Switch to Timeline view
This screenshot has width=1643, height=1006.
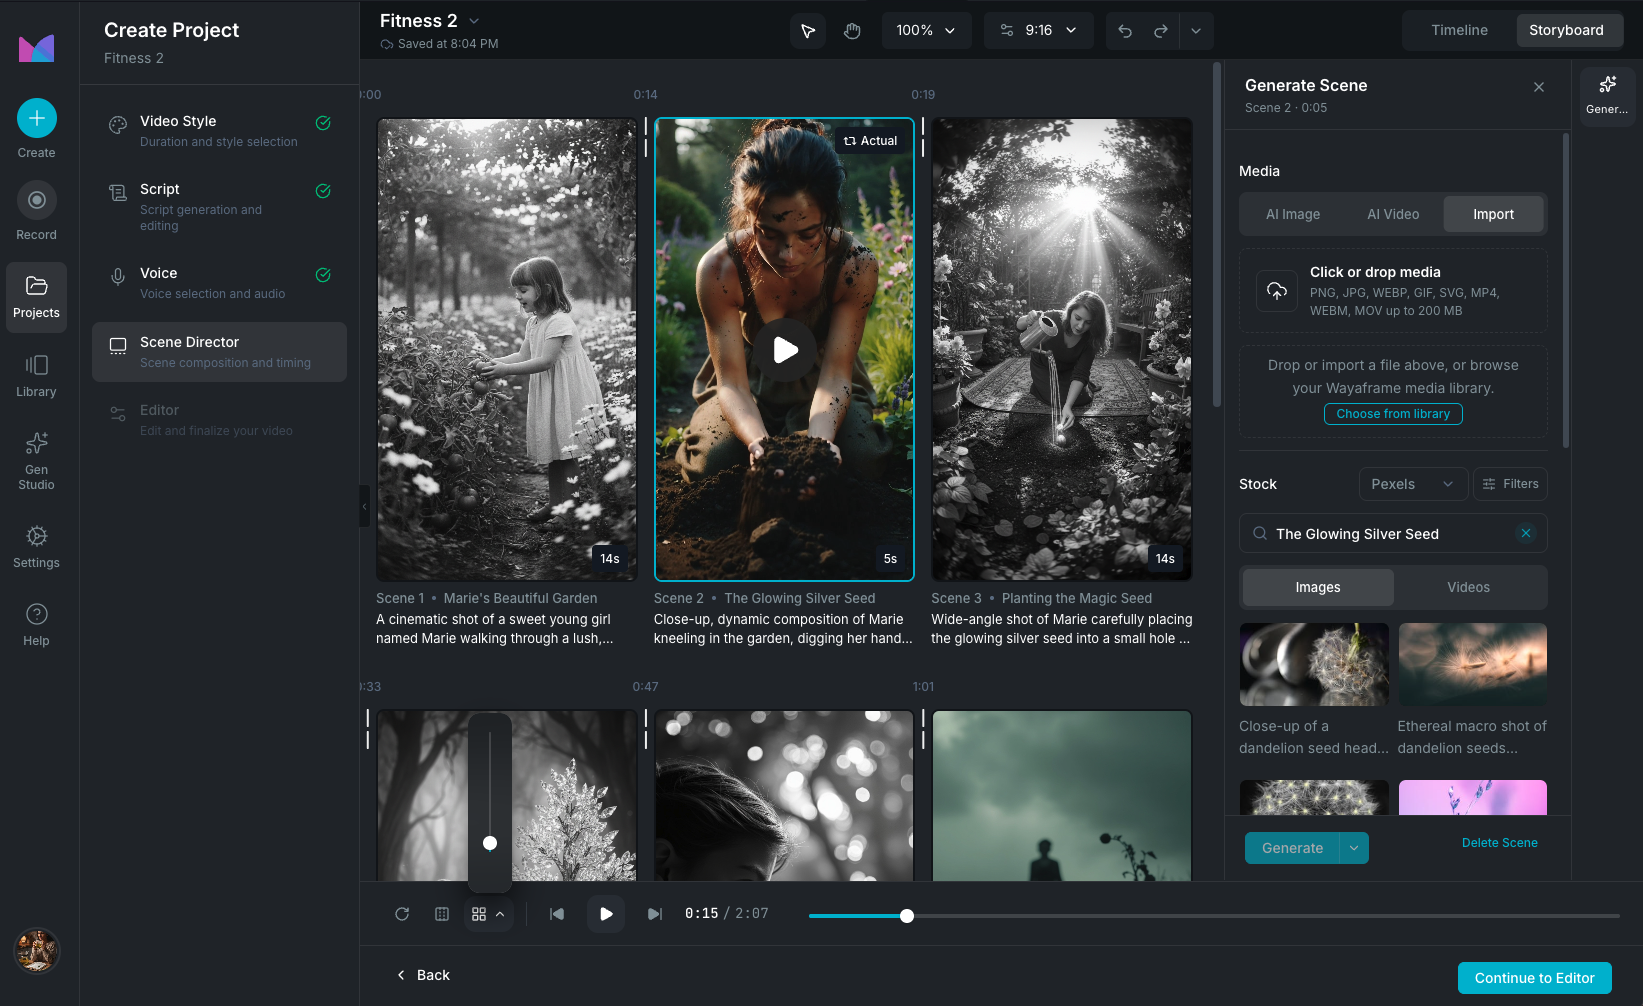pyautogui.click(x=1459, y=30)
